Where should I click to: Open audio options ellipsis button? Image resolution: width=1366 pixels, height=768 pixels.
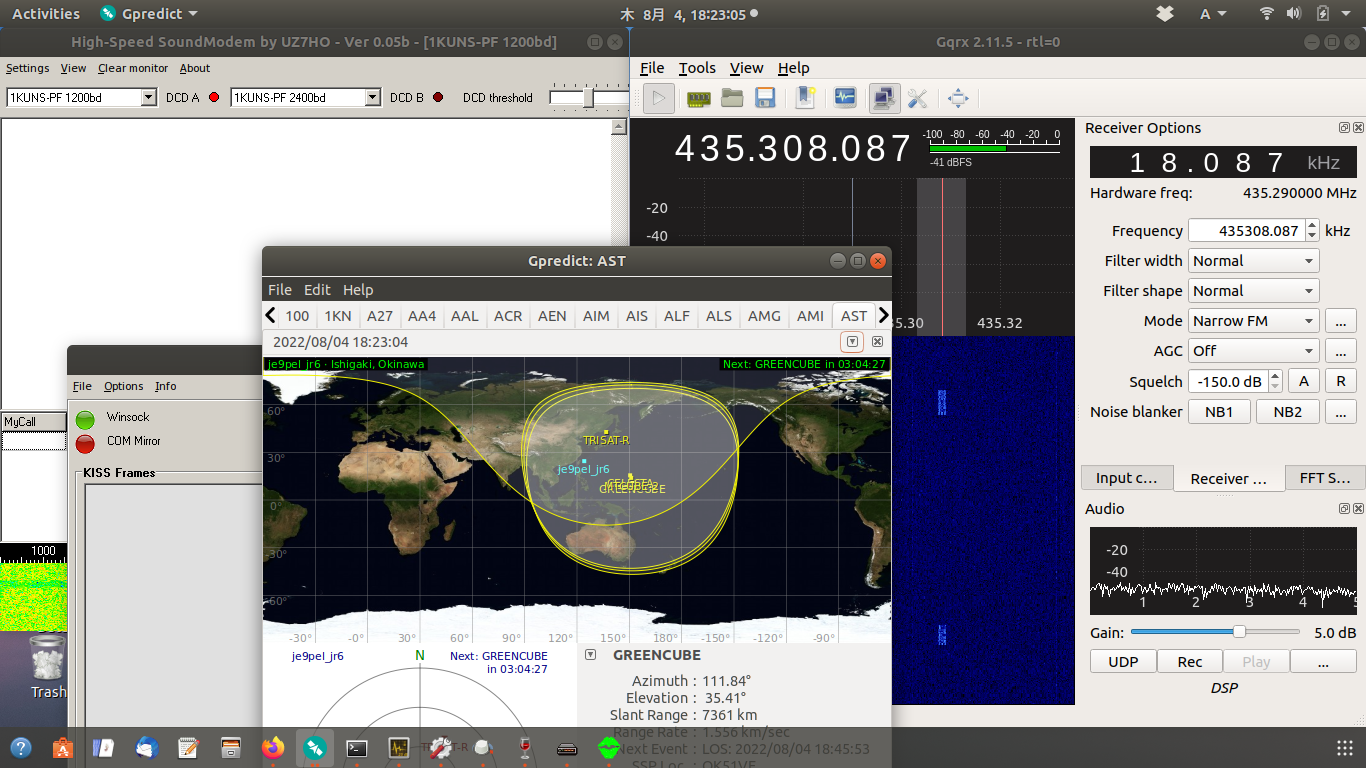[x=1323, y=661]
